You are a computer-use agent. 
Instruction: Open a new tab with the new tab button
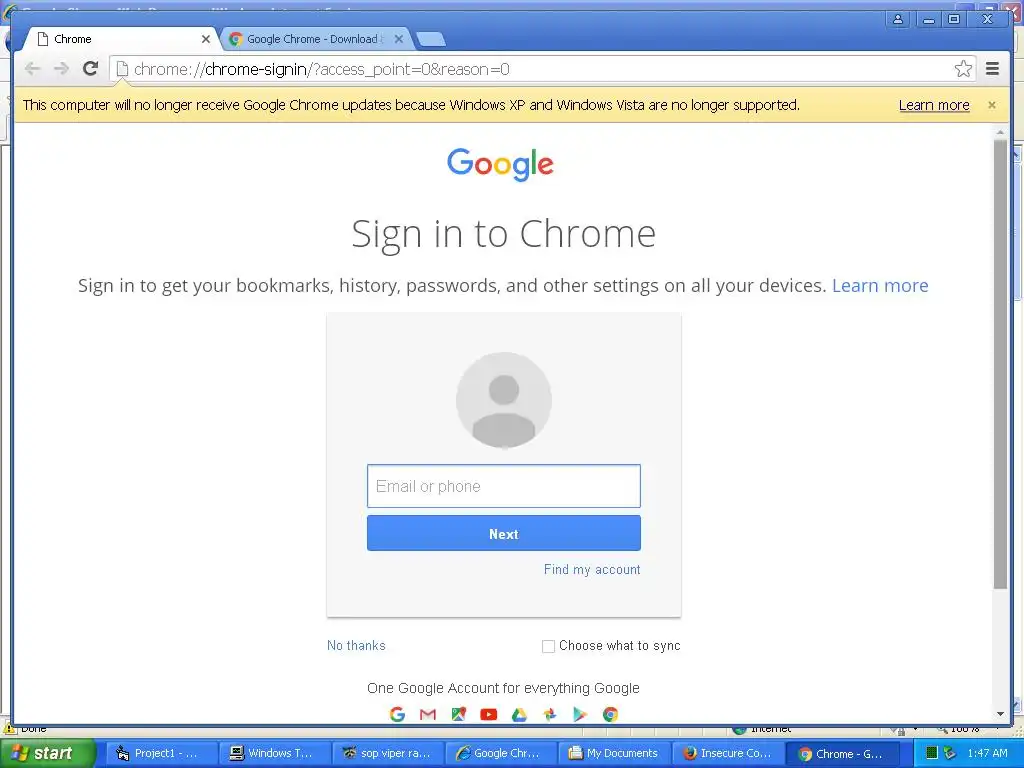(431, 39)
